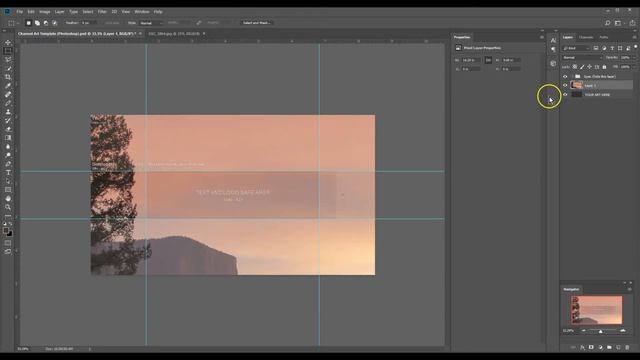The image size is (640, 360).
Task: Open the workspace switcher dropdown
Action: tap(619, 23)
